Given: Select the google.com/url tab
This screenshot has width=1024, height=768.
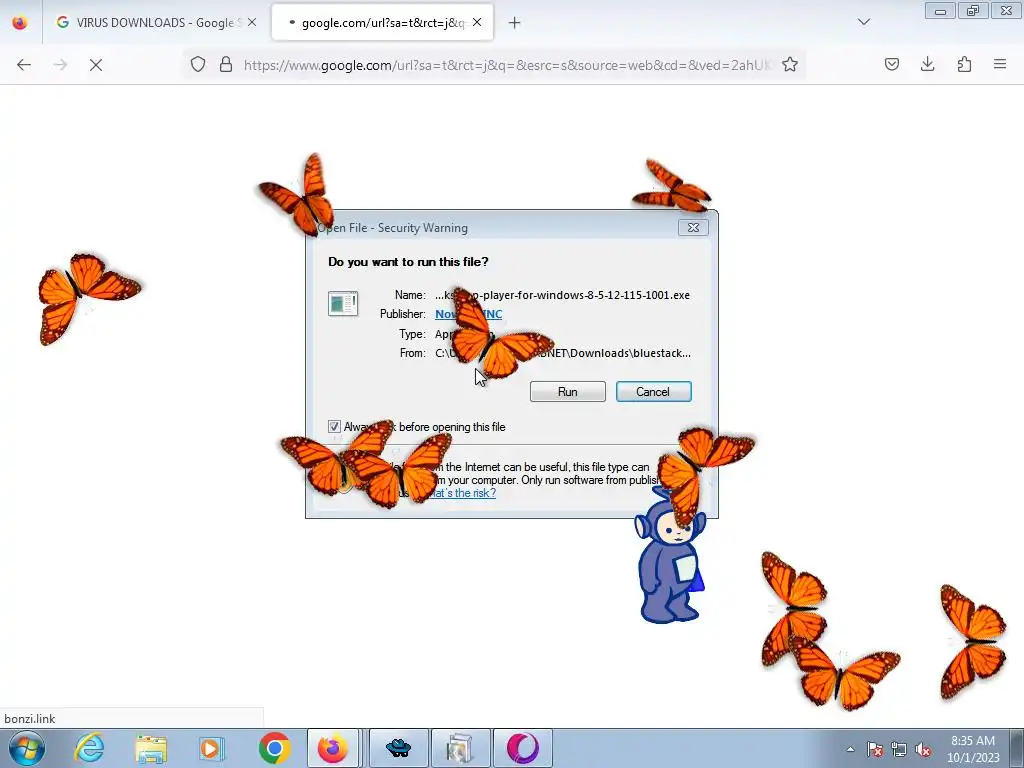Looking at the screenshot, I should tap(382, 23).
